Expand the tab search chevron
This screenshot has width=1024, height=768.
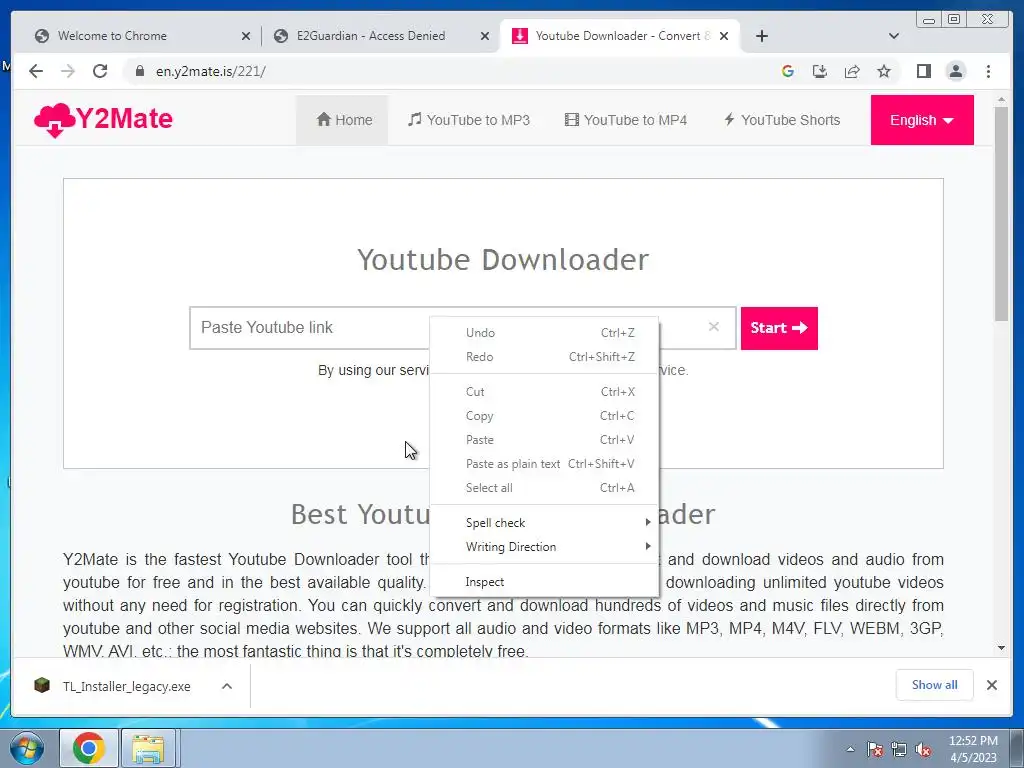[893, 36]
